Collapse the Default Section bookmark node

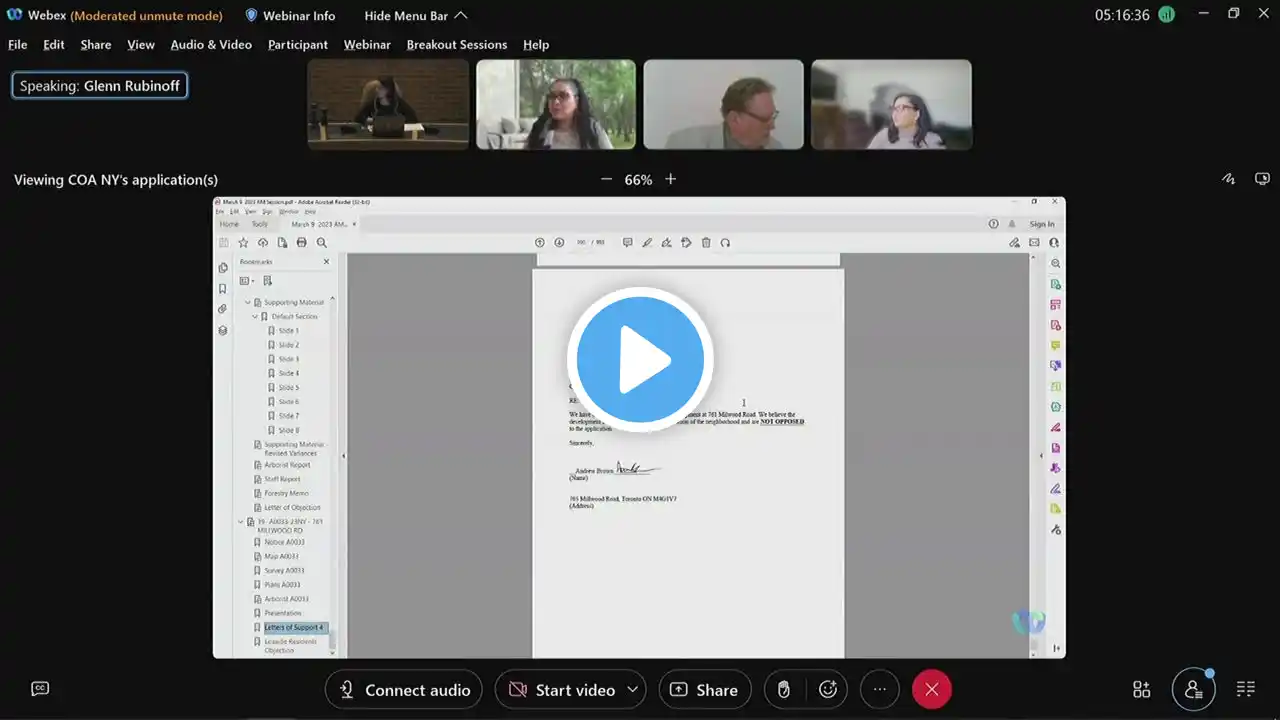pos(255,316)
